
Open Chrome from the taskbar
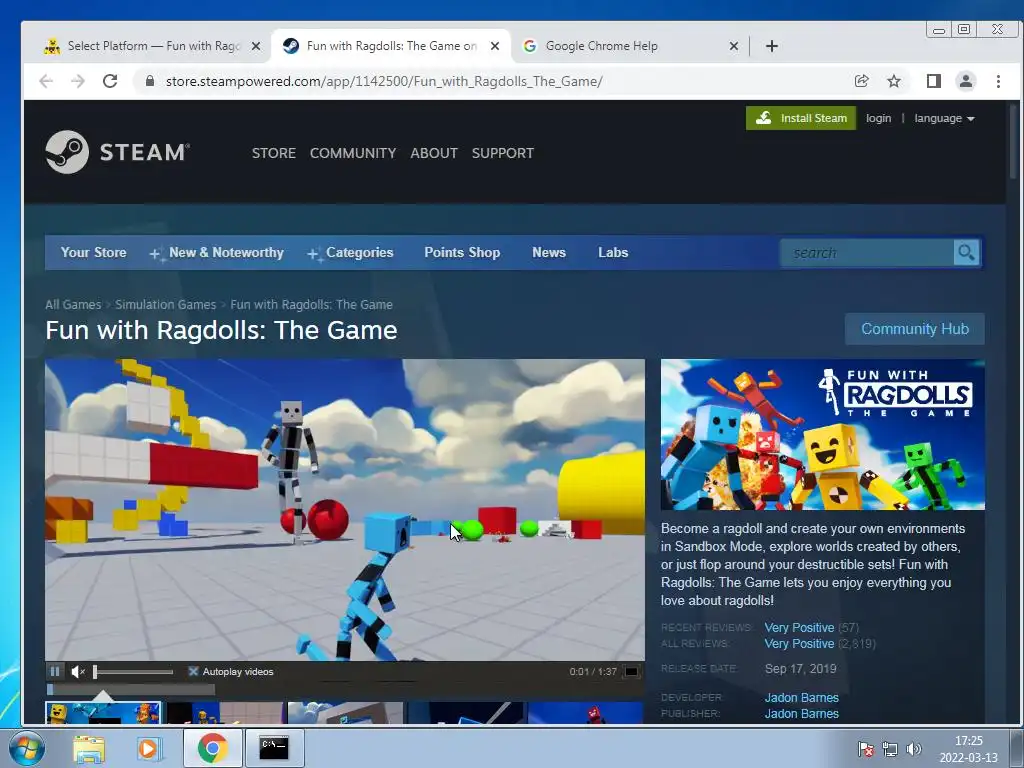(212, 748)
